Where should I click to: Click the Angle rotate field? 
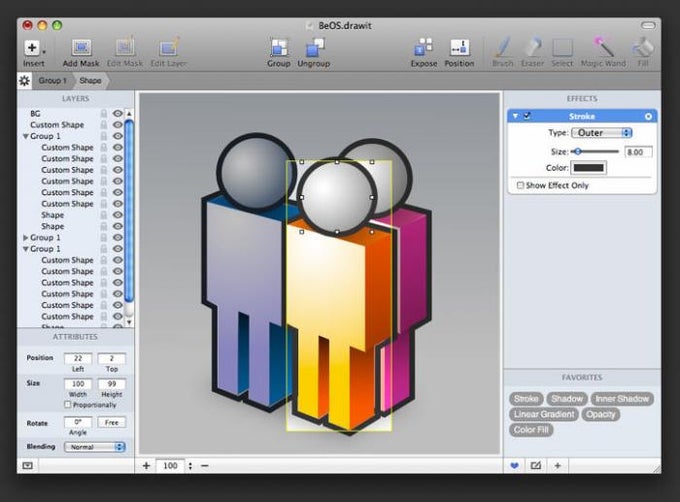point(78,422)
